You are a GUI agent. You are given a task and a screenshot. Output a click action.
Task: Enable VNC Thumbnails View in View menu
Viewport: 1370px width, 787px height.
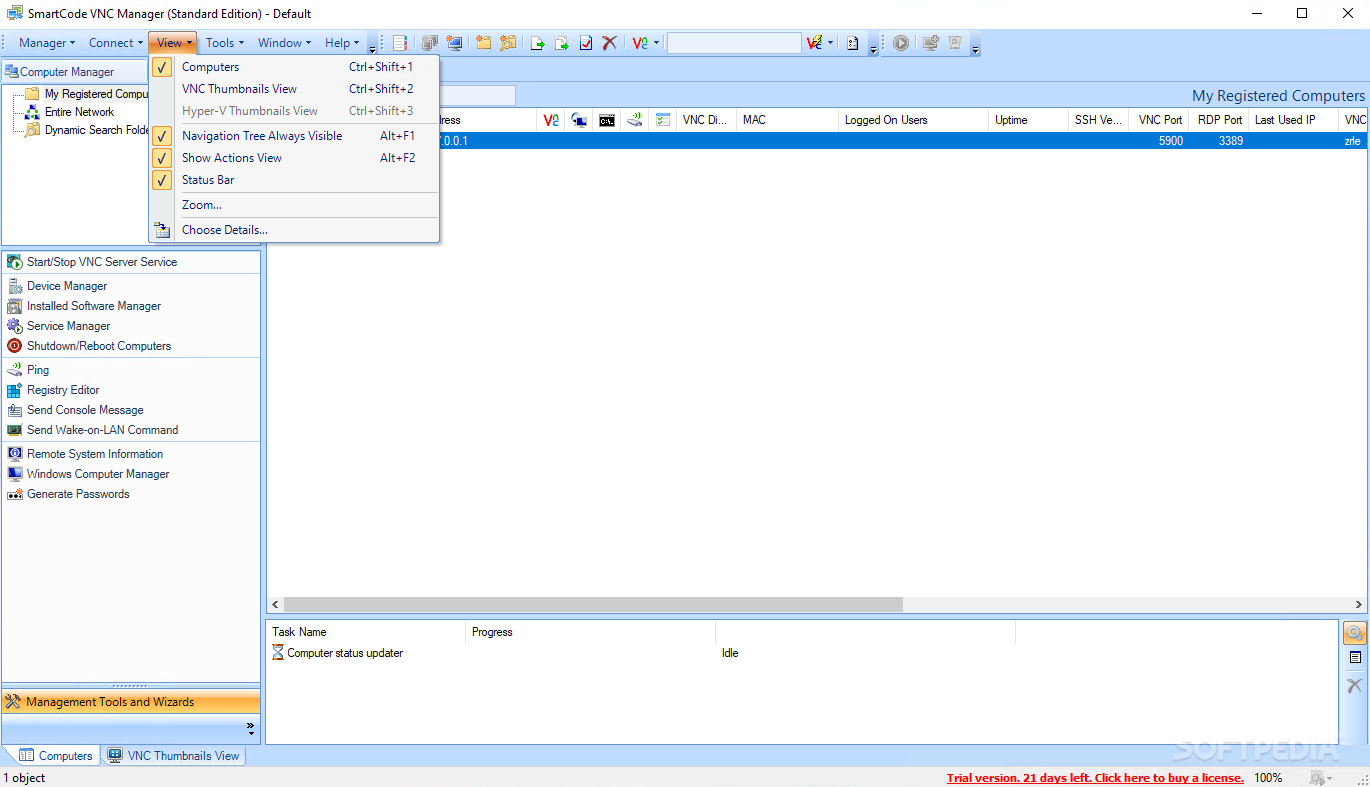point(296,89)
